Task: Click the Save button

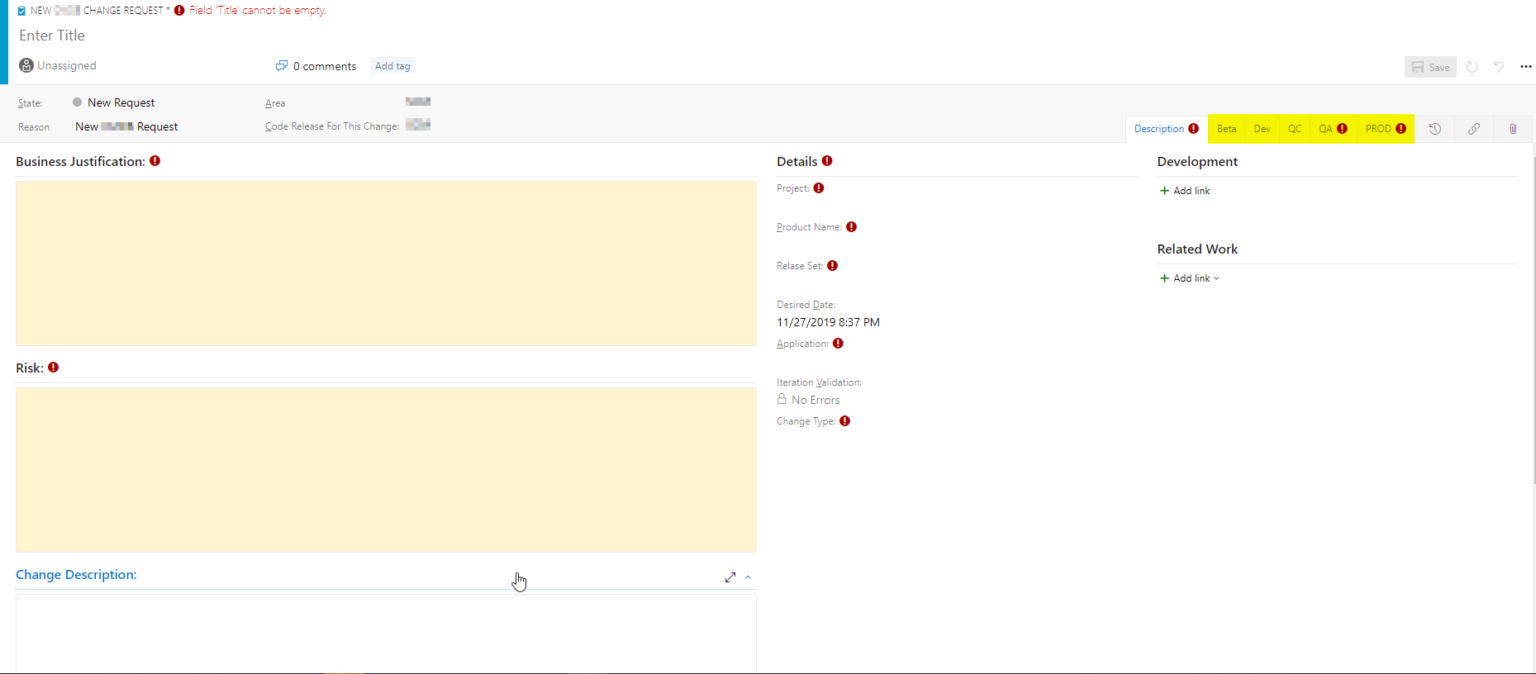Action: click(x=1430, y=66)
